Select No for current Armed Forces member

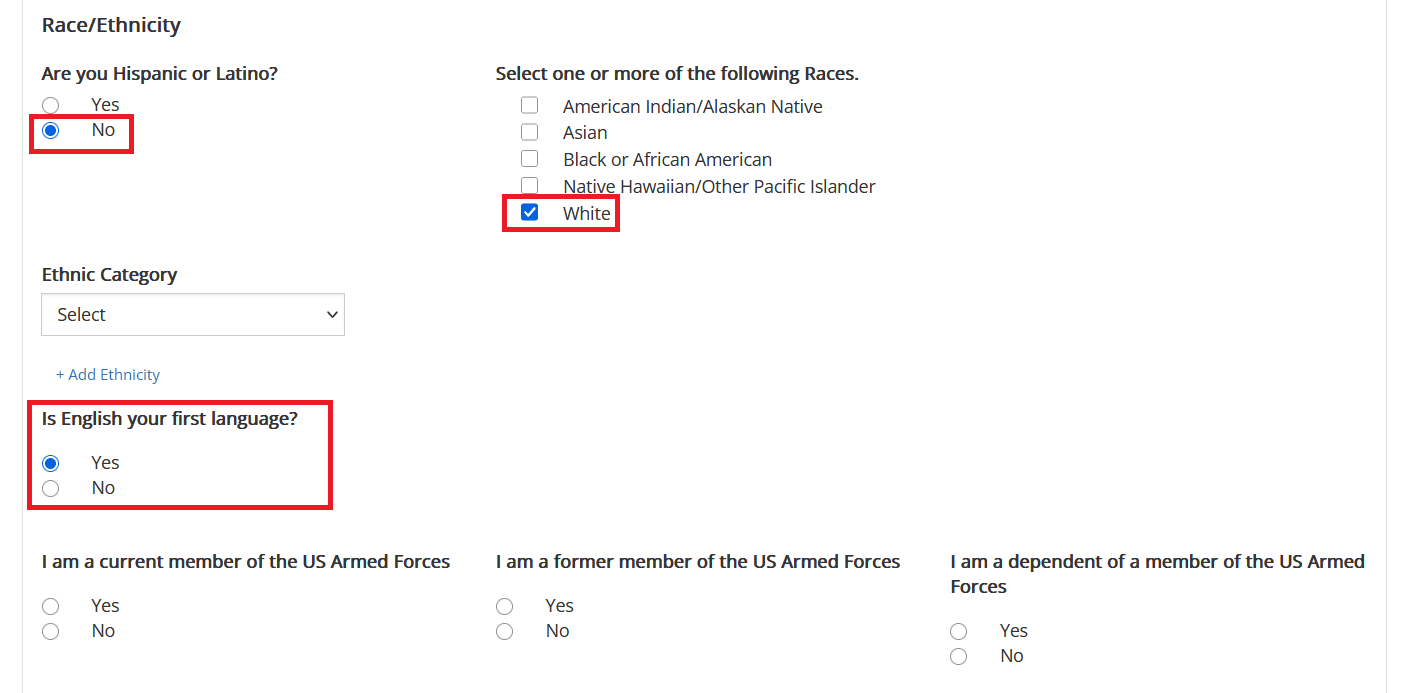tap(51, 631)
